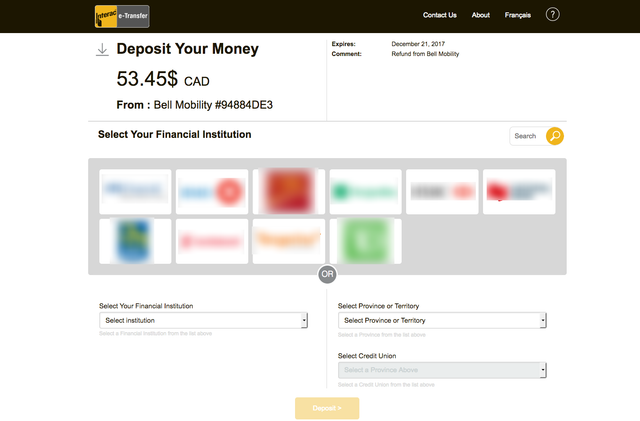Switch language to Français
Viewport: 640px width, 421px height.
tap(518, 15)
